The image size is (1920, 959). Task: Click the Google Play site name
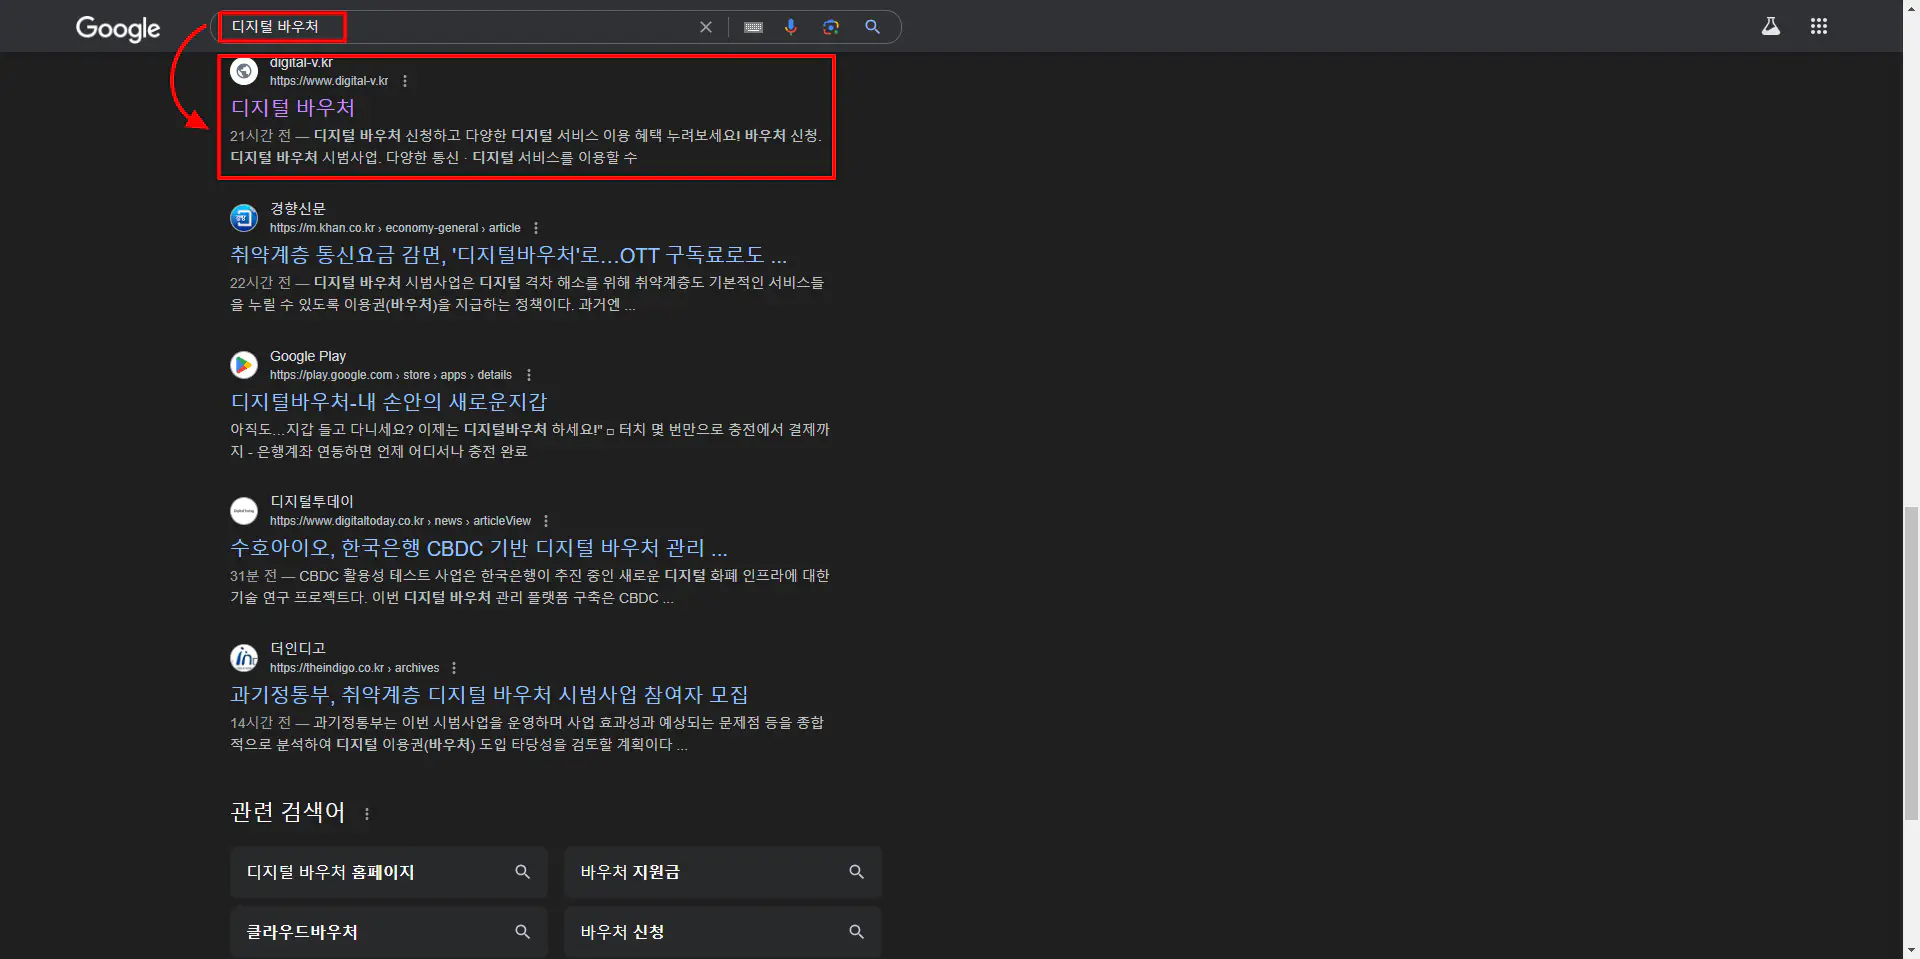pyautogui.click(x=308, y=356)
